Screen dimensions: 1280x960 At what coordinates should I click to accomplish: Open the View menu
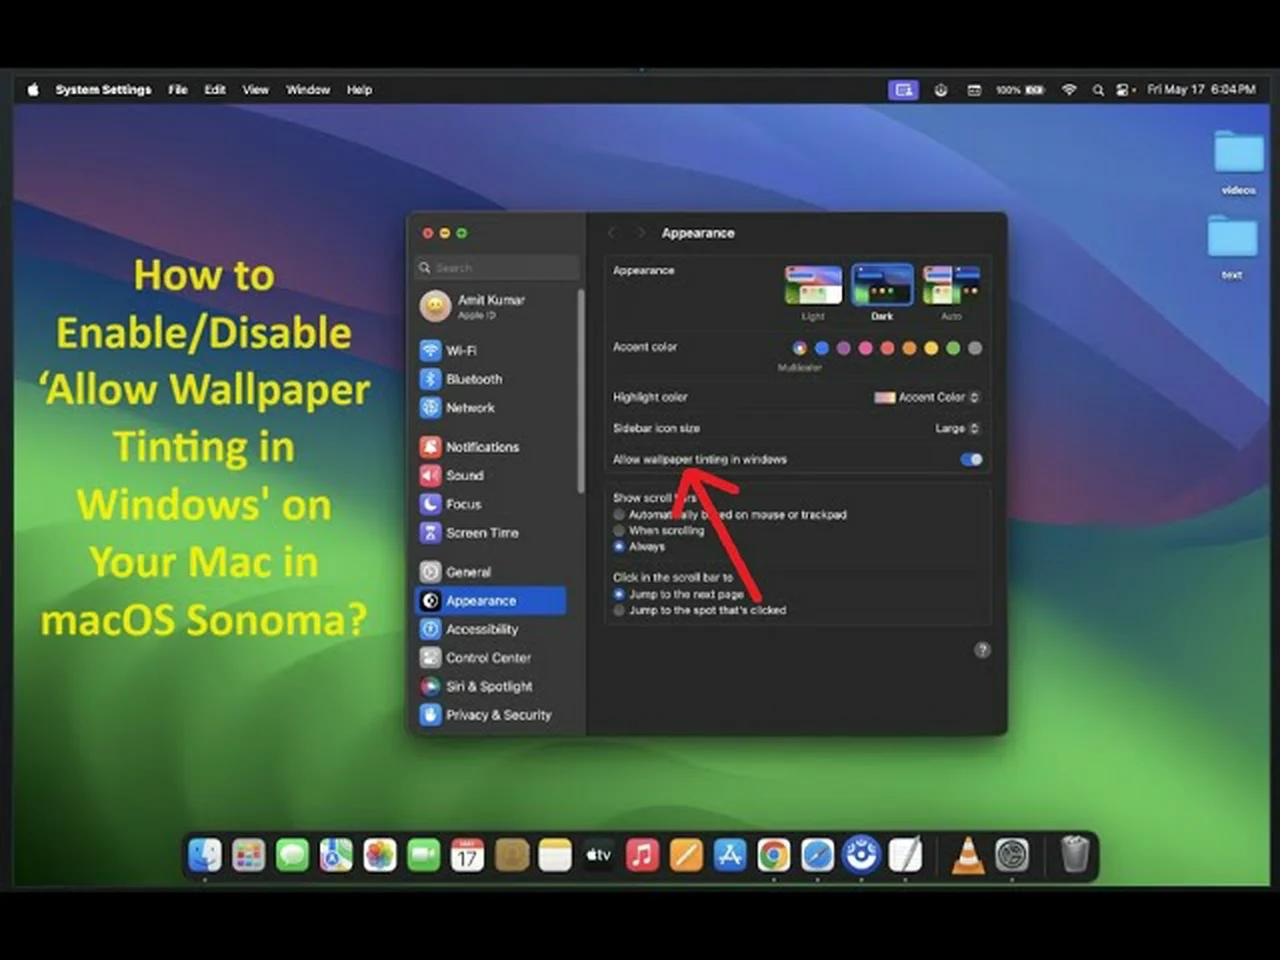click(x=256, y=90)
